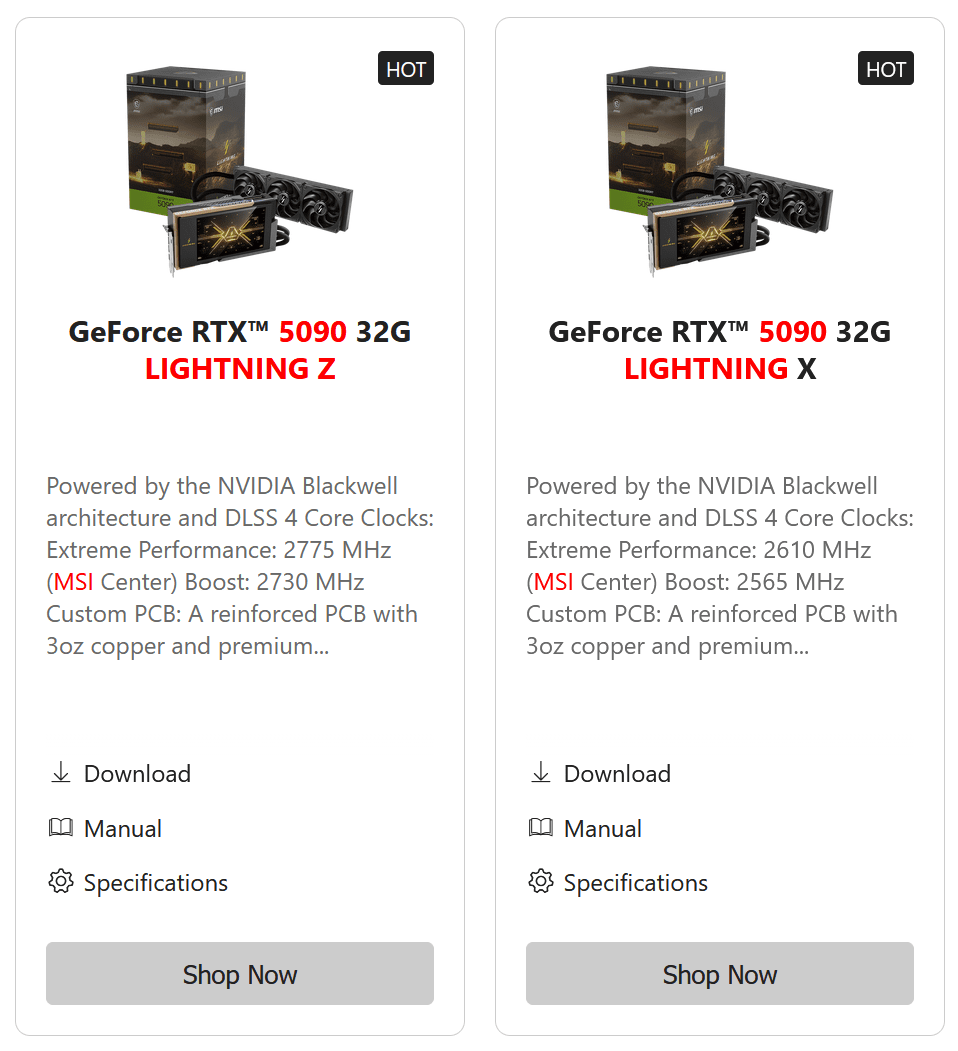The image size is (958, 1051).
Task: Open Manual link for LIGHTNING Z
Action: click(123, 829)
